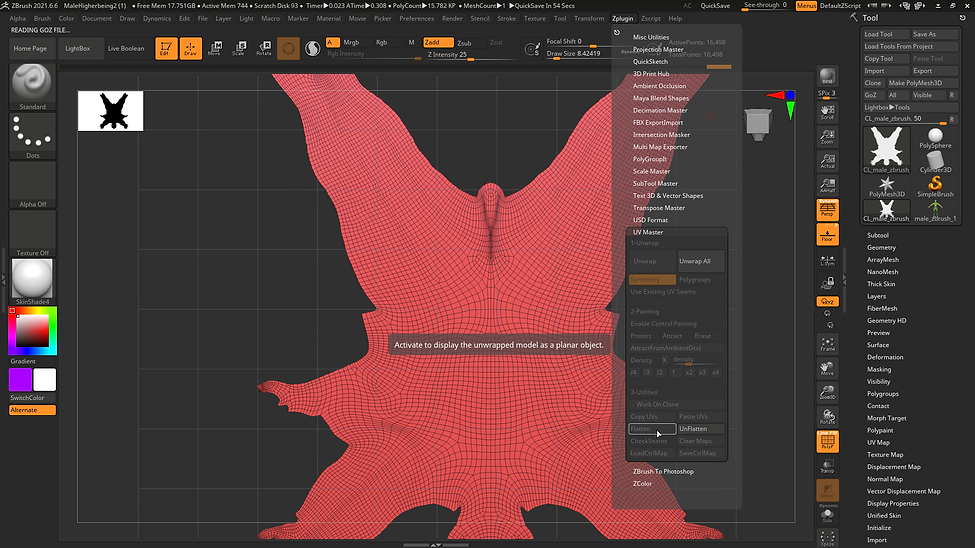
Task: Select the Rotate transform icon
Action: (264, 48)
